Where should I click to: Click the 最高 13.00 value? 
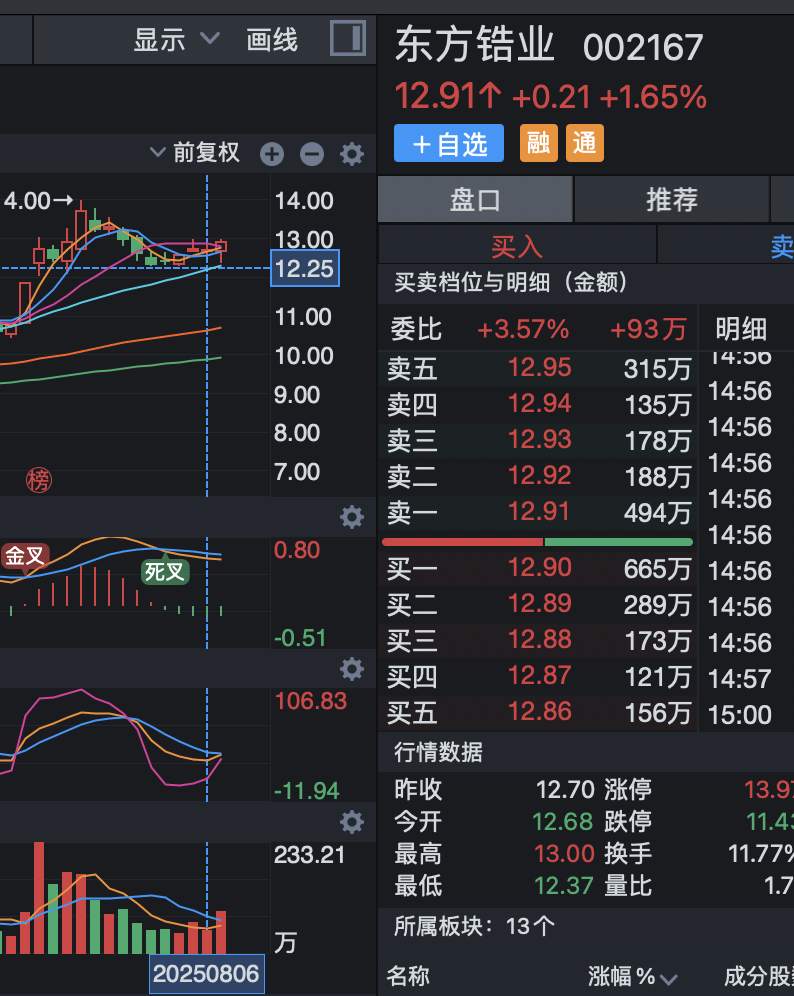(564, 854)
